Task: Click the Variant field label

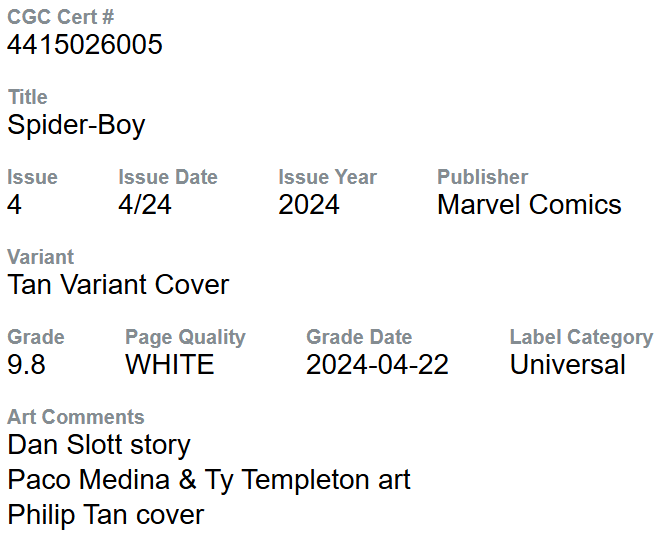Action: click(40, 257)
